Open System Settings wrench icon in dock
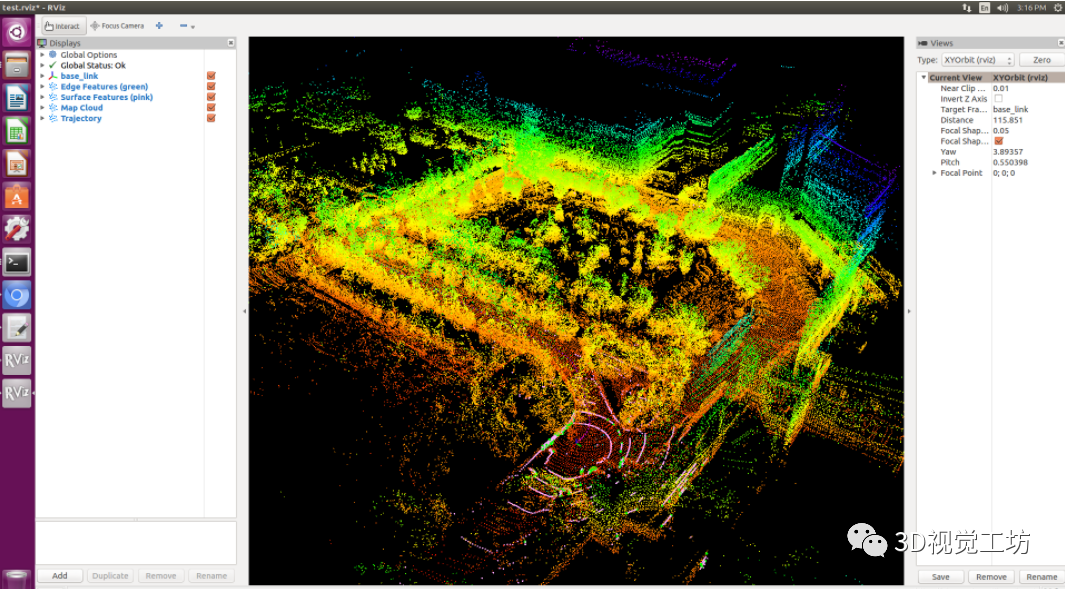This screenshot has height=589, width=1065. tap(16, 230)
